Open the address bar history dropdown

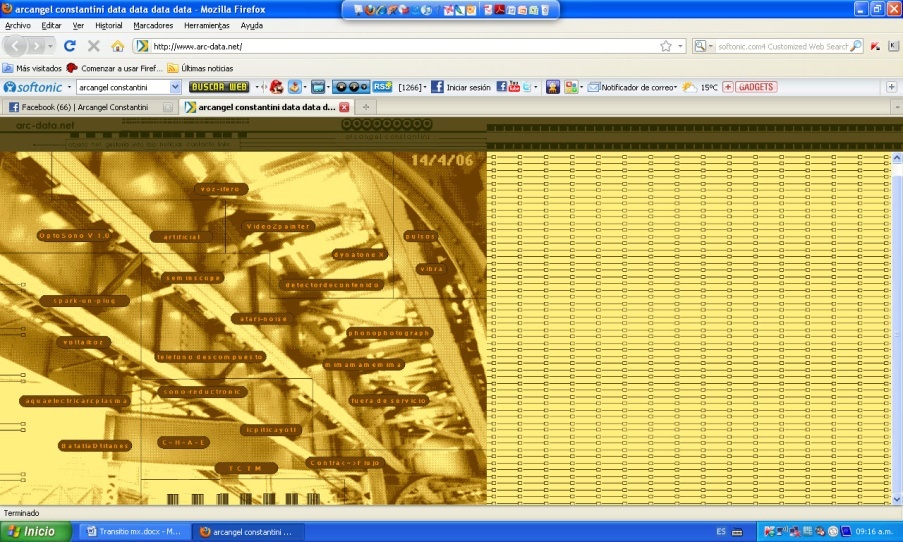(x=681, y=46)
